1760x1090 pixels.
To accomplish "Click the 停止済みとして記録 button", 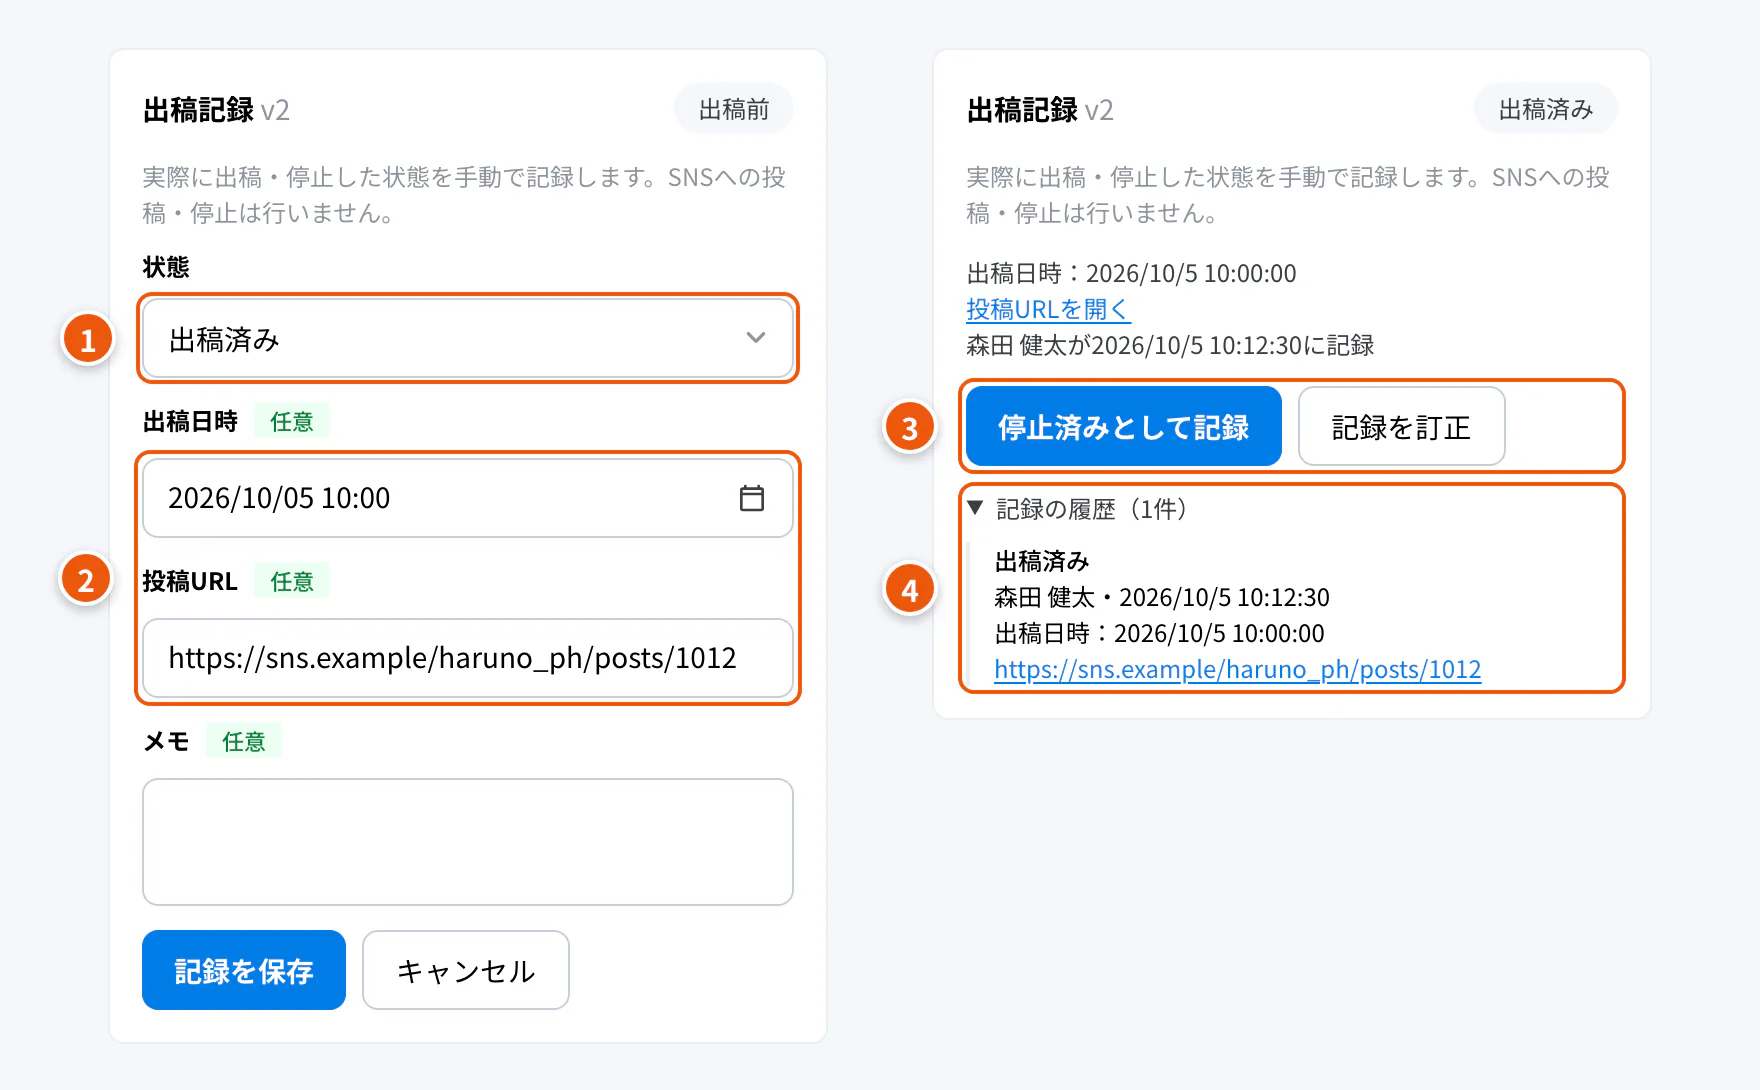I will click(1124, 427).
